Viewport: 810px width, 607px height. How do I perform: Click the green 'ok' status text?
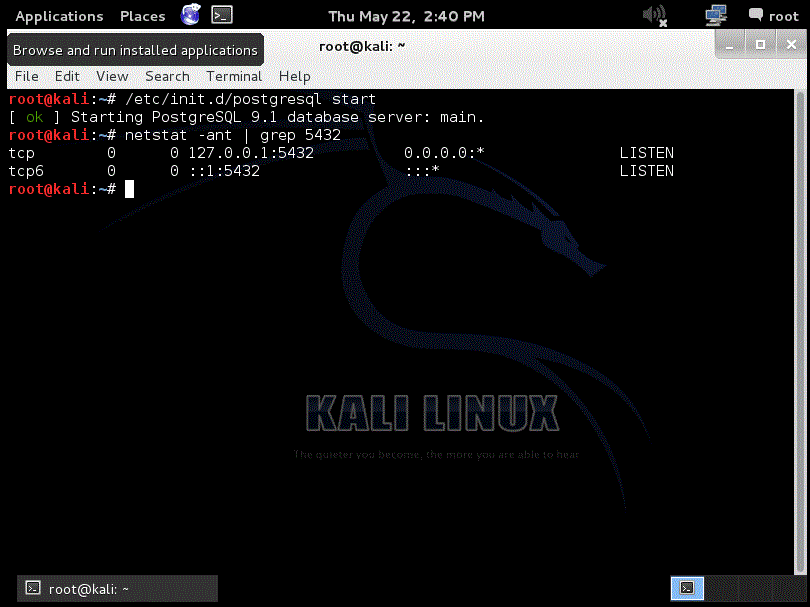(x=35, y=117)
